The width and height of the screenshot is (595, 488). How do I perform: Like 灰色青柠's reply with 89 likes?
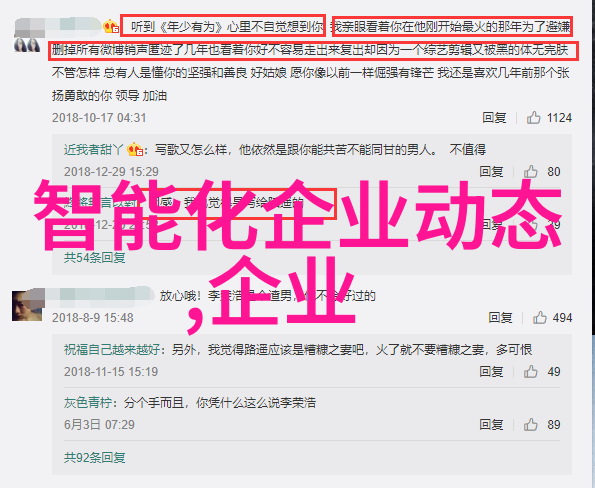pos(530,425)
